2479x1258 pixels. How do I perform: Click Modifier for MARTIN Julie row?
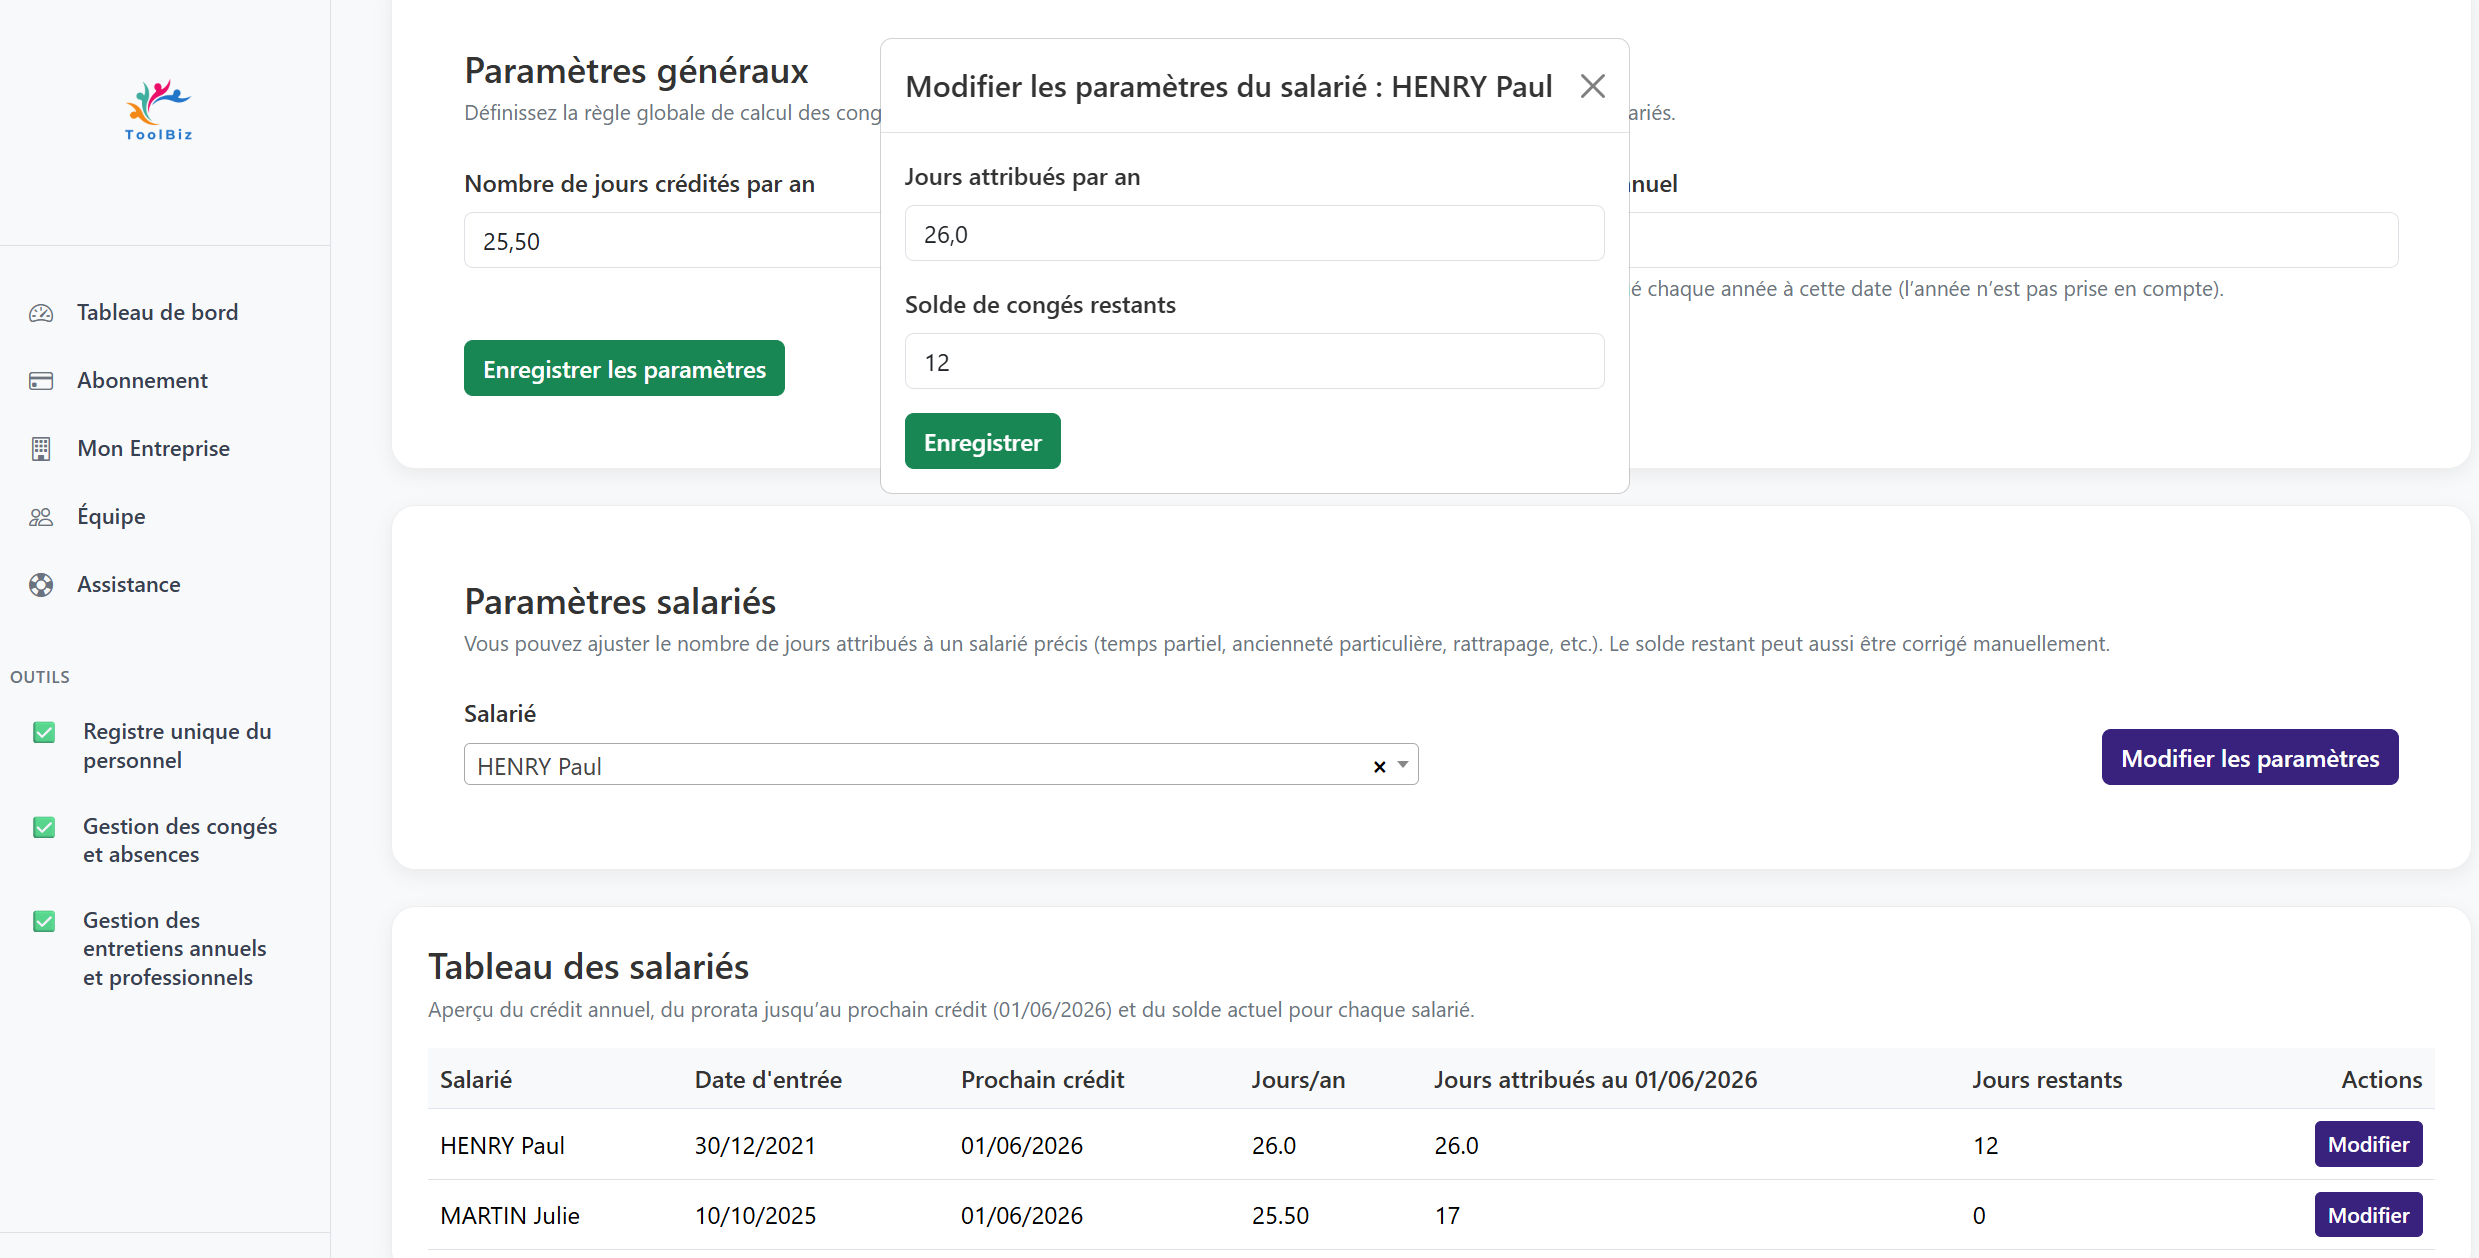pyautogui.click(x=2367, y=1215)
